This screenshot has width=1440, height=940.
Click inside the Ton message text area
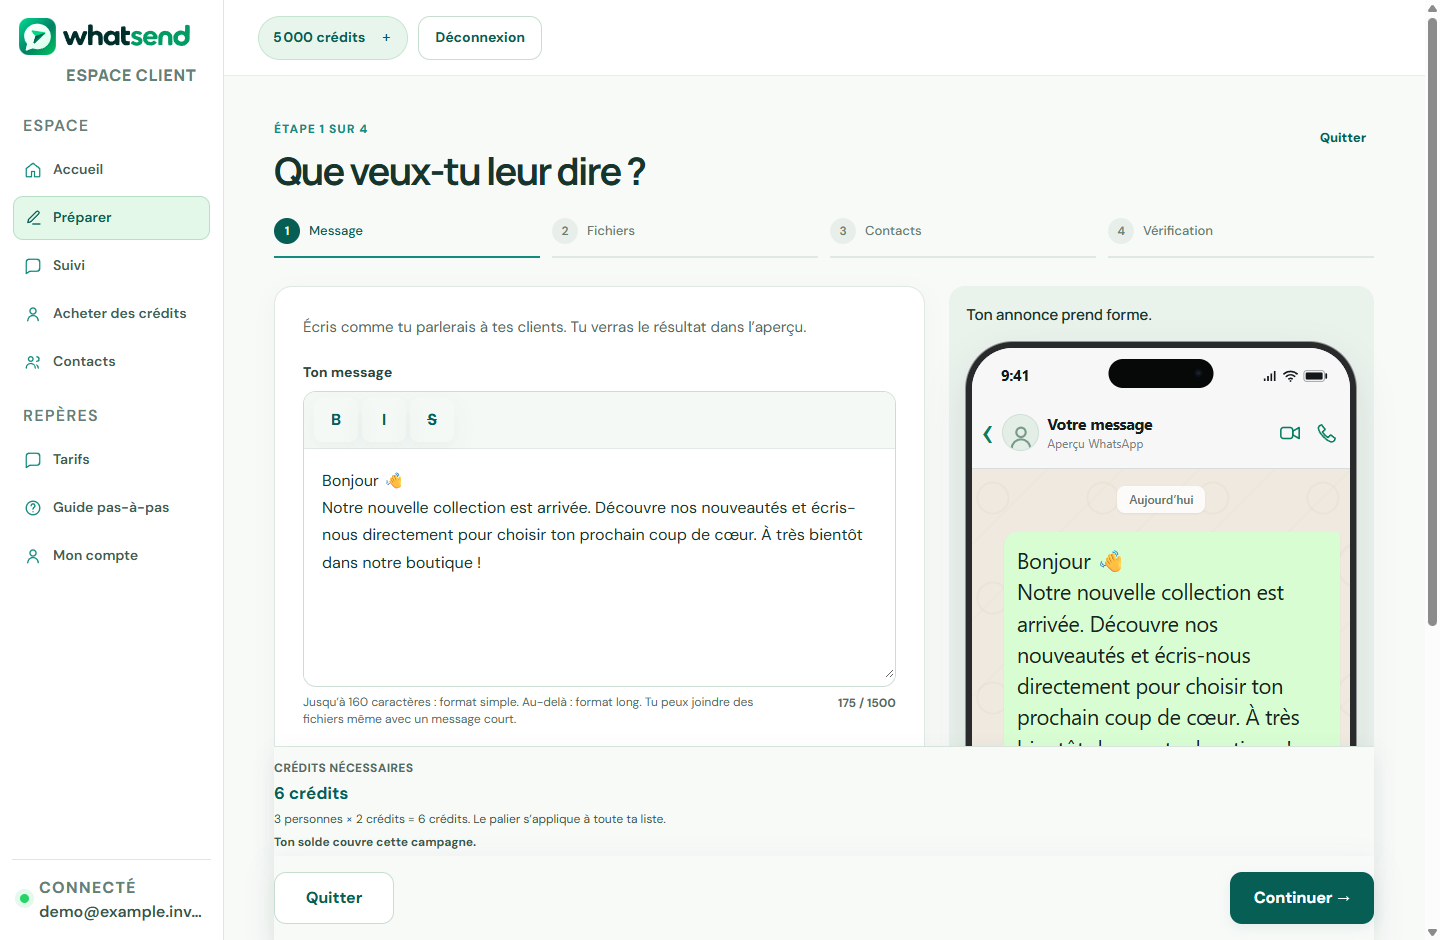coord(599,567)
